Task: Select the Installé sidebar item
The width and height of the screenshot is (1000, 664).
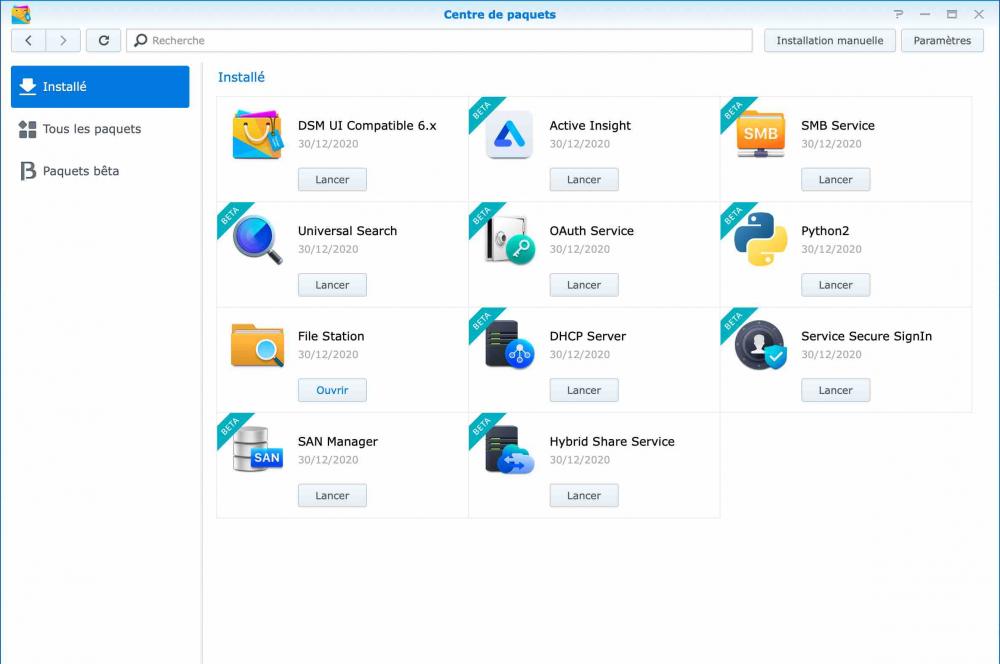Action: (99, 87)
